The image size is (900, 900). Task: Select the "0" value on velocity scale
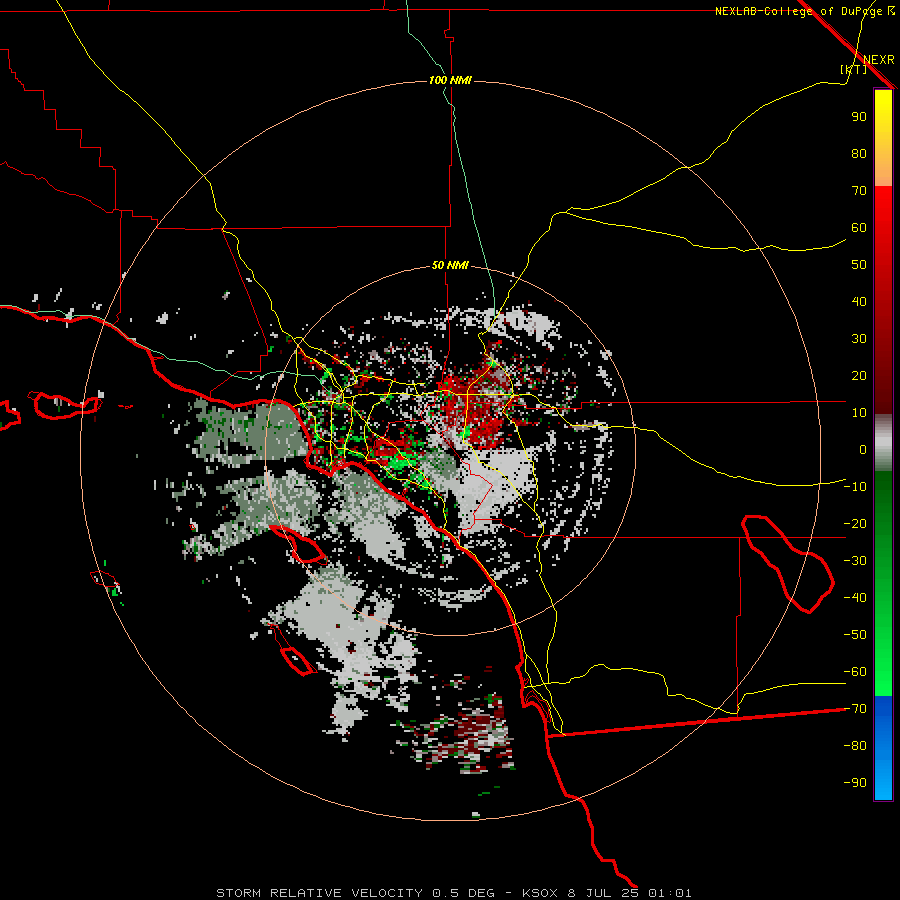[863, 450]
